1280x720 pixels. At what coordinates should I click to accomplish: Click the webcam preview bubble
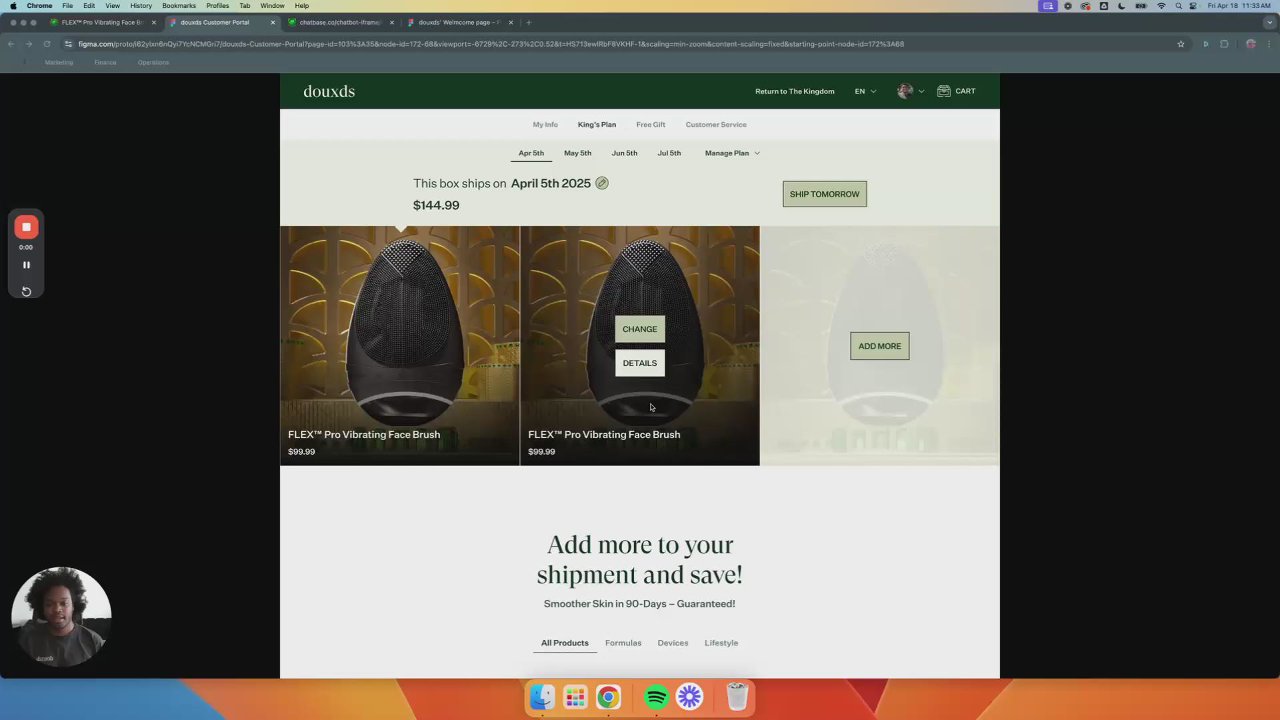coord(61,617)
